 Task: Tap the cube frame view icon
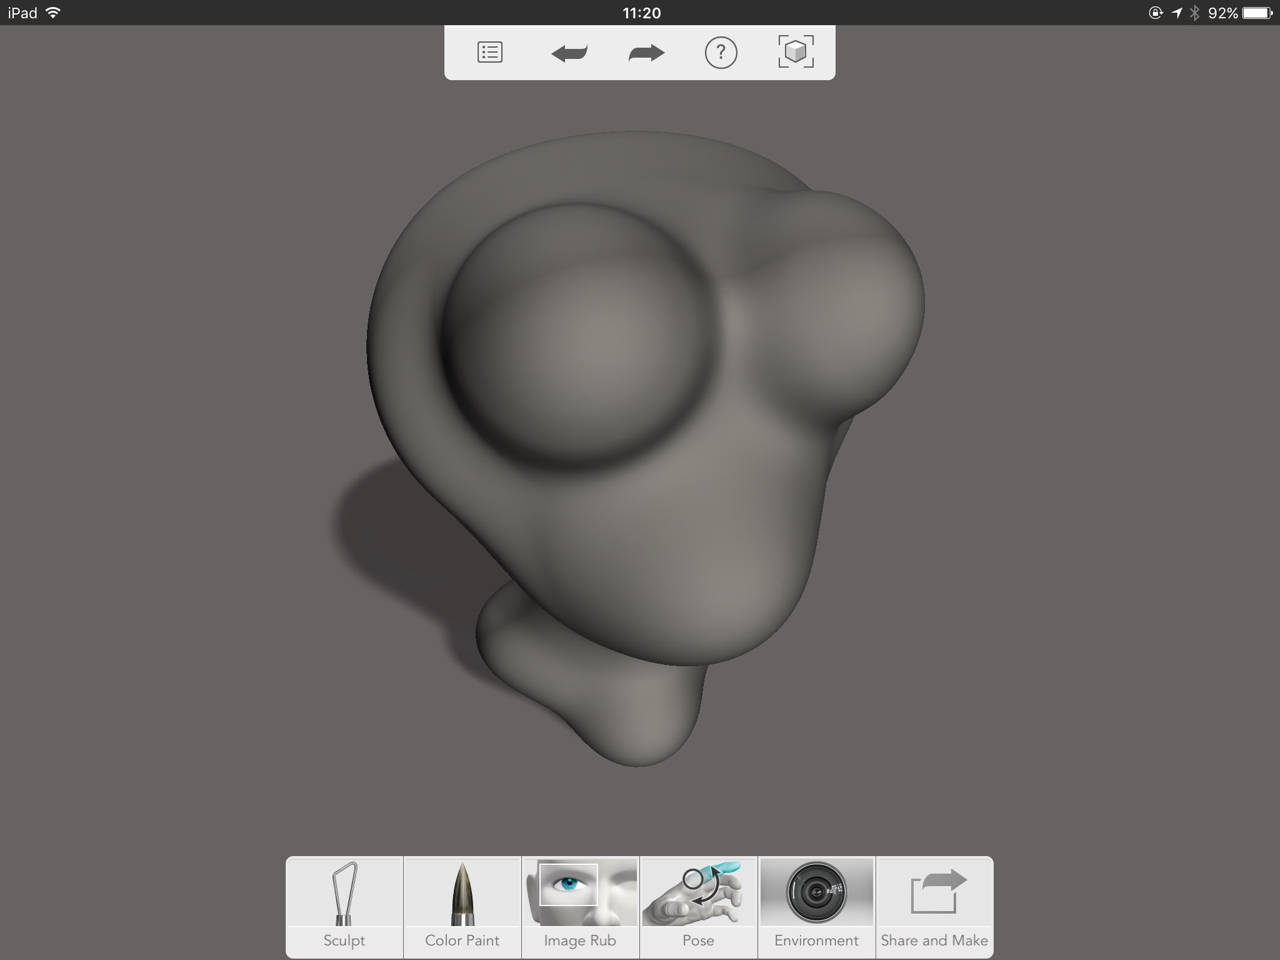coord(796,52)
